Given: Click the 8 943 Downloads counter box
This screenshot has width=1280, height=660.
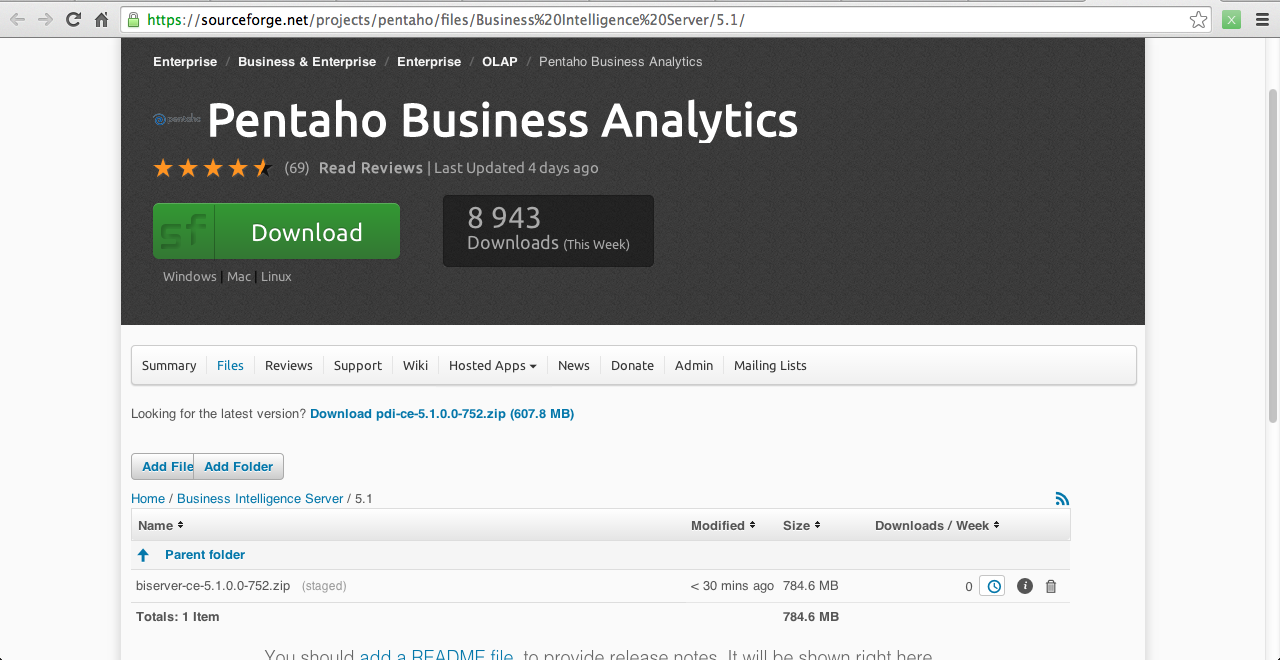Looking at the screenshot, I should tap(548, 231).
